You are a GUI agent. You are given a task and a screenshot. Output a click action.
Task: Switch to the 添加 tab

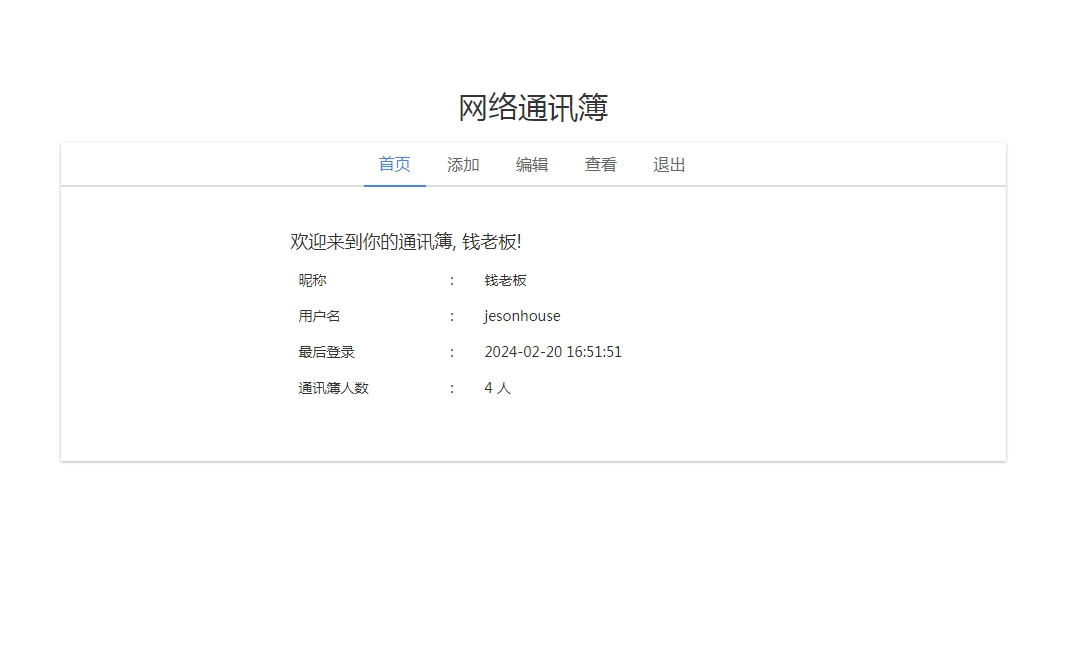click(x=463, y=165)
